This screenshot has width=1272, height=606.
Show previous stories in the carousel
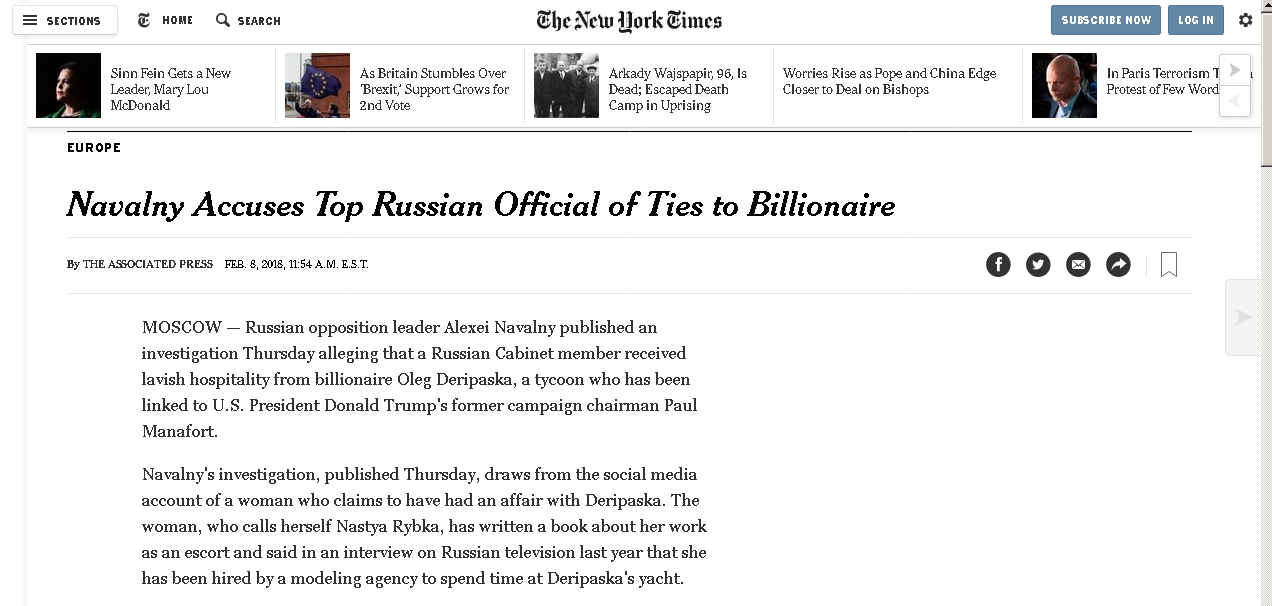click(x=1235, y=101)
